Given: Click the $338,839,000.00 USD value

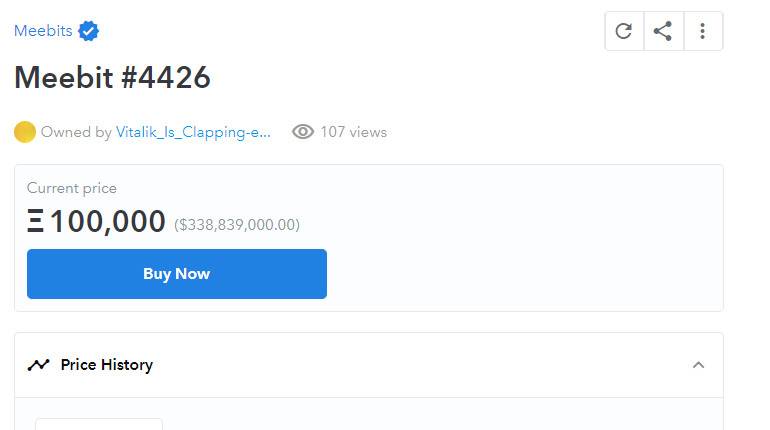Looking at the screenshot, I should [237, 225].
